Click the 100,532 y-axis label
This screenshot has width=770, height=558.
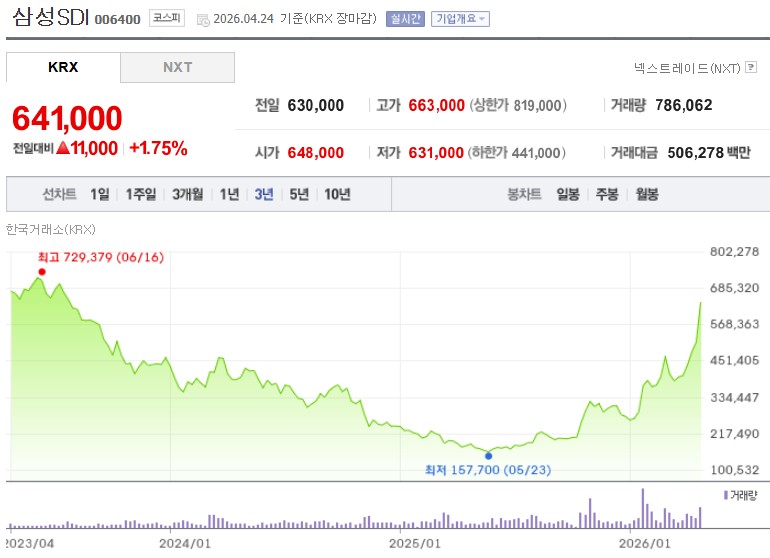(735, 470)
